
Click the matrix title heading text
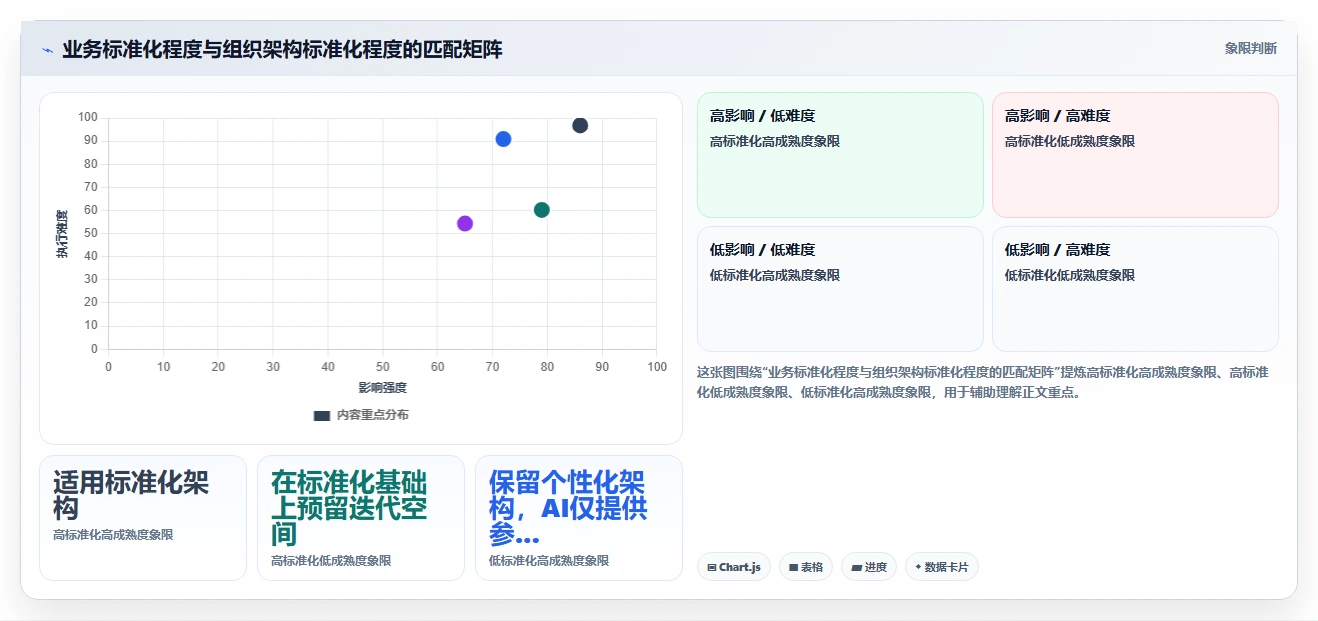(282, 49)
